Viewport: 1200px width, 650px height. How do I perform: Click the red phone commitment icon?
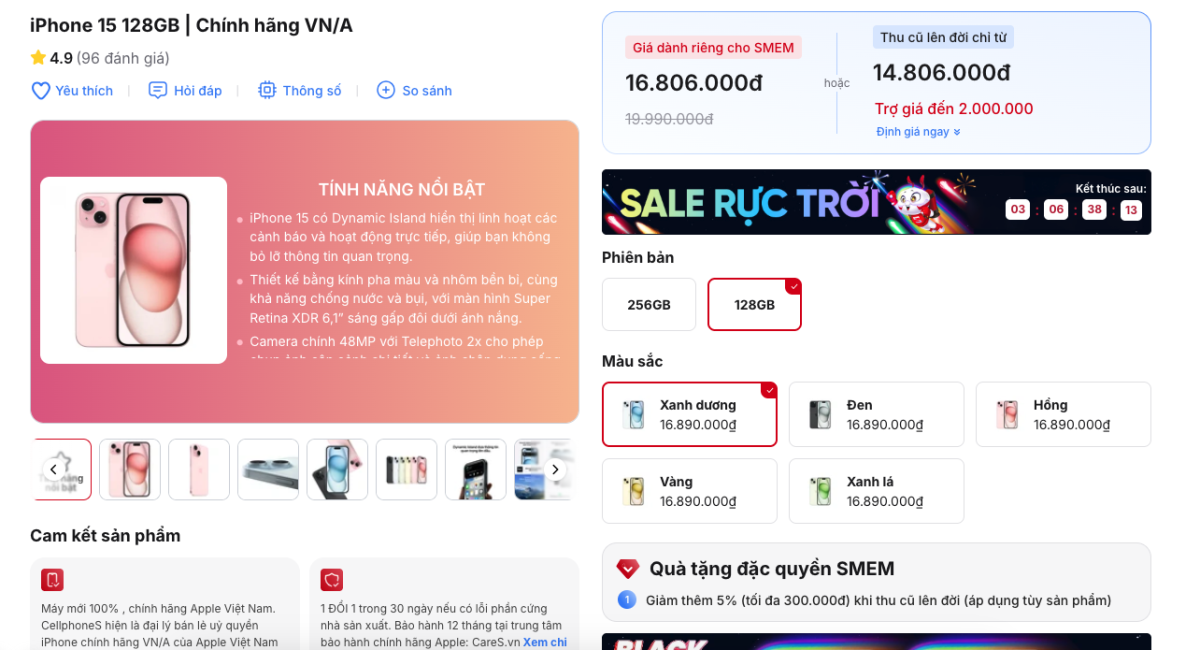click(x=53, y=580)
